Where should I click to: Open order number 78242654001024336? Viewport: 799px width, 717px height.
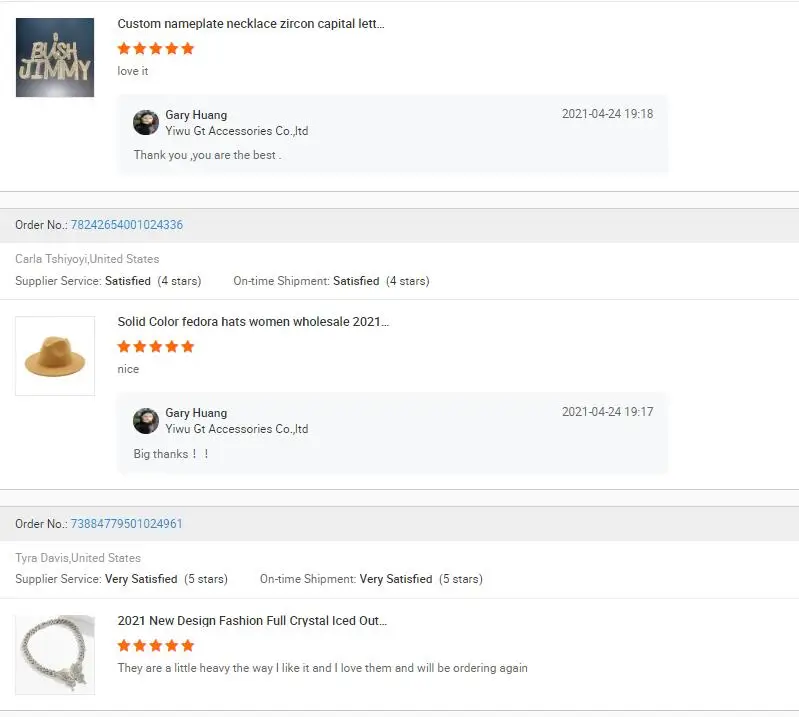tap(126, 225)
